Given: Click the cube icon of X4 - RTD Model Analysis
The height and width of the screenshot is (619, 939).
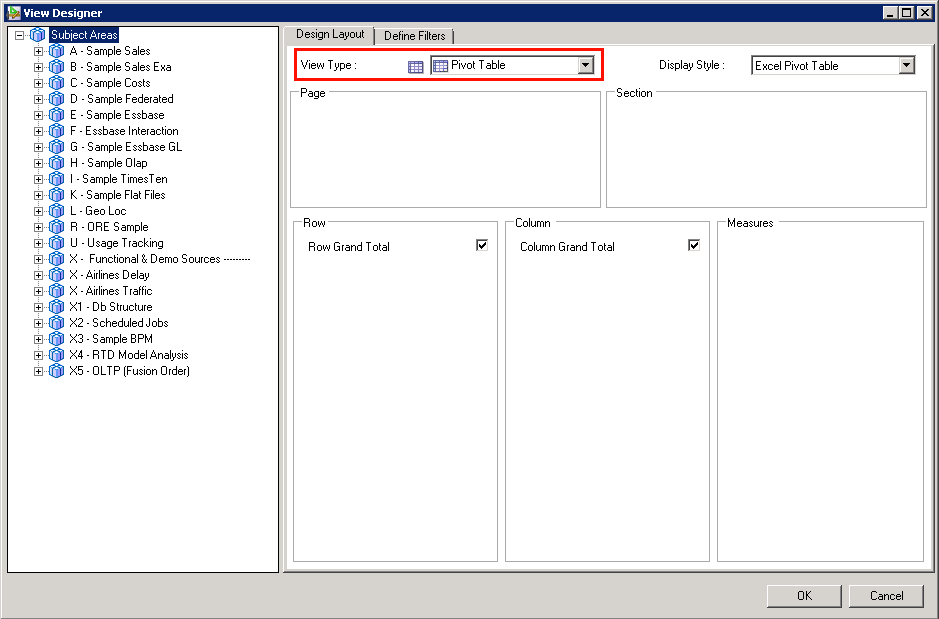Looking at the screenshot, I should [x=56, y=355].
